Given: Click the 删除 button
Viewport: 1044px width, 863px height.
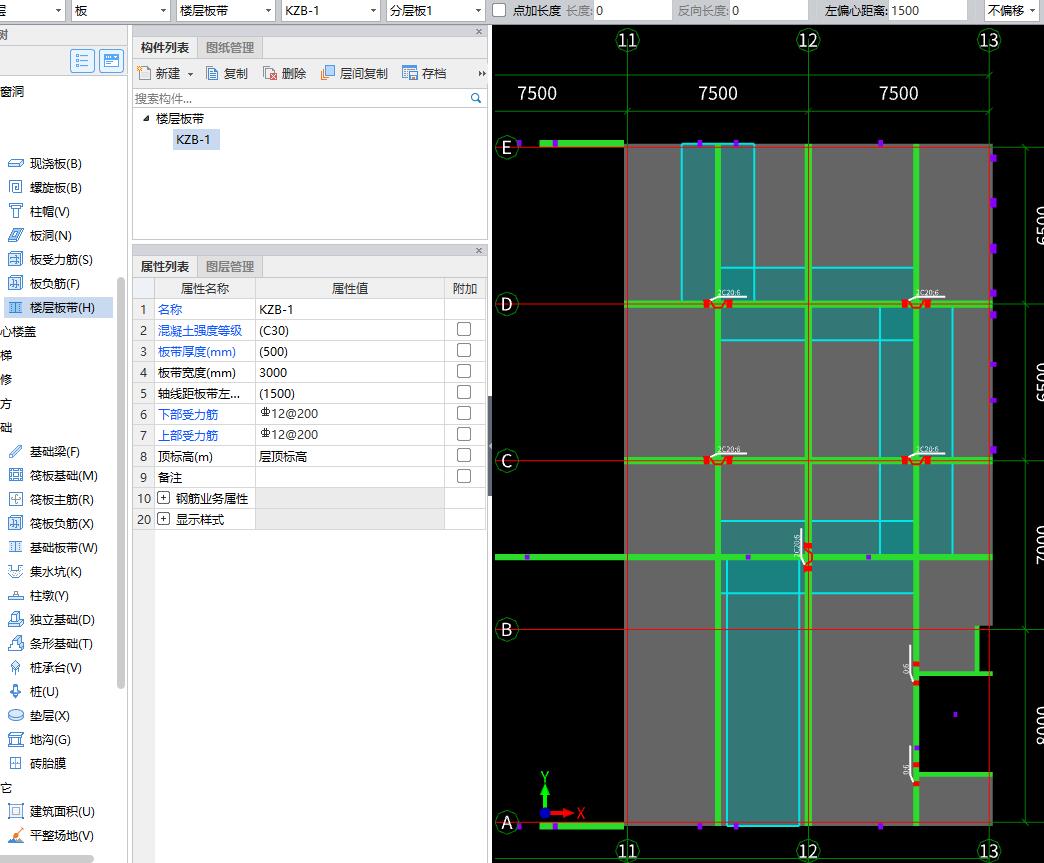Looking at the screenshot, I should point(285,73).
